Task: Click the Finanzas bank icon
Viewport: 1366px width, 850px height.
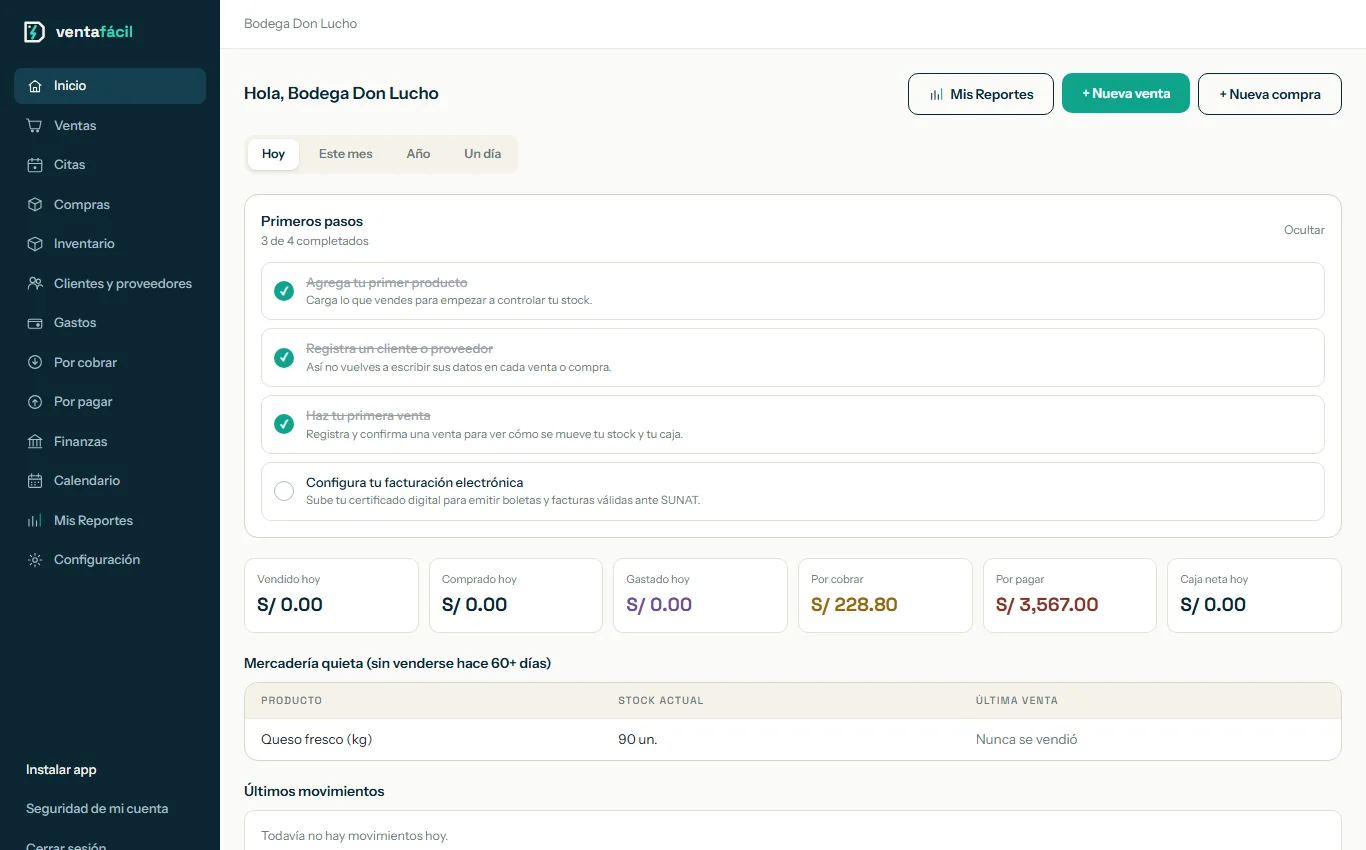Action: 35,442
